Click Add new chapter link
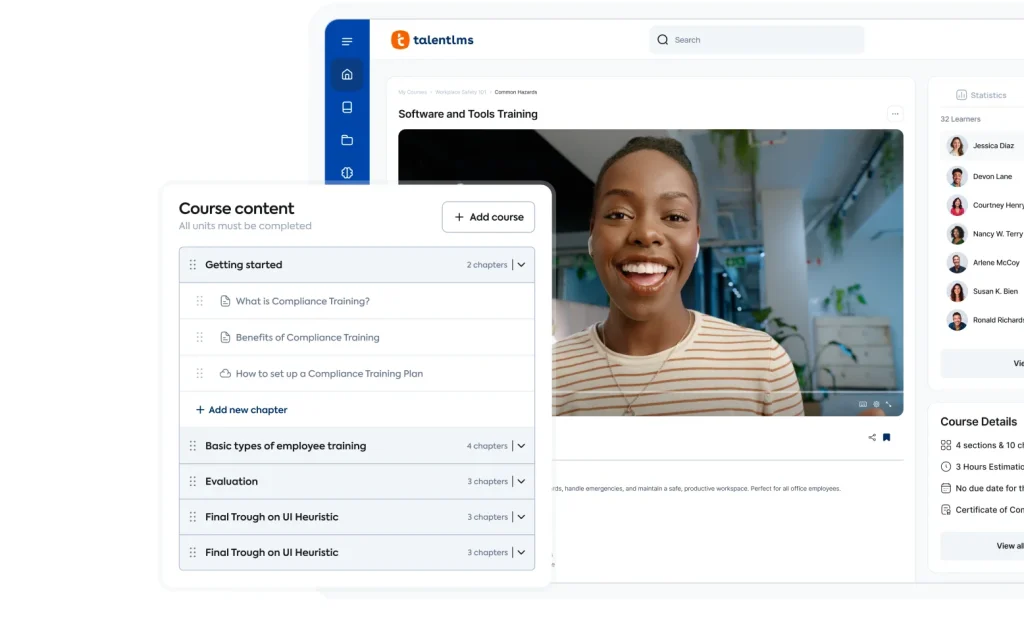Viewport: 1024px width, 627px height. point(241,410)
